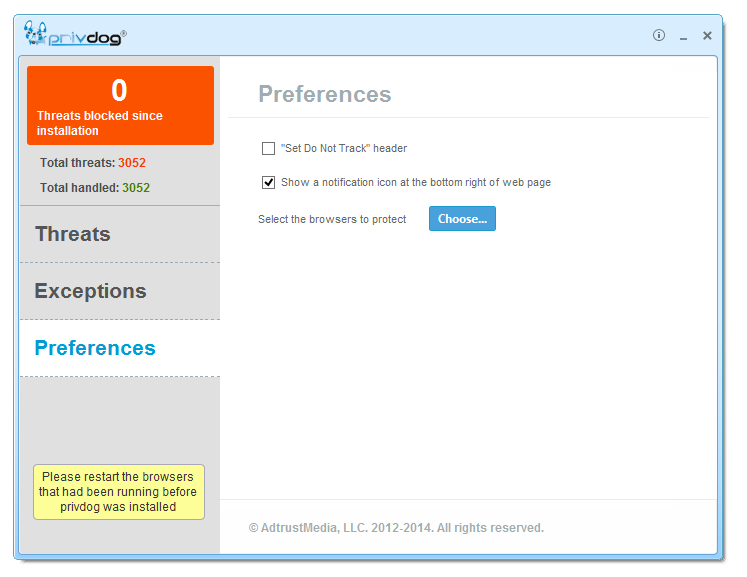Image resolution: width=747 pixels, height=577 pixels.
Task: Click the red Total threats number
Action: pos(132,163)
